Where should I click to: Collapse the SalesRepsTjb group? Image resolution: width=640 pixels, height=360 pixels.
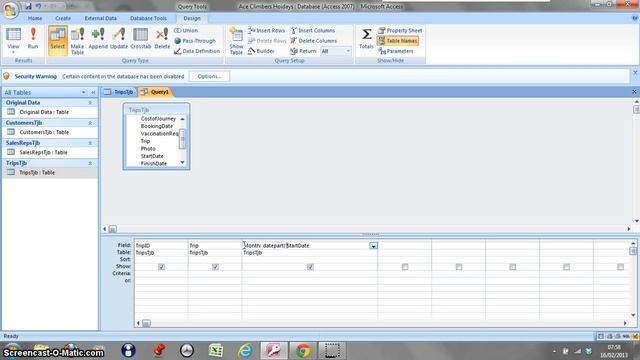(x=90, y=143)
